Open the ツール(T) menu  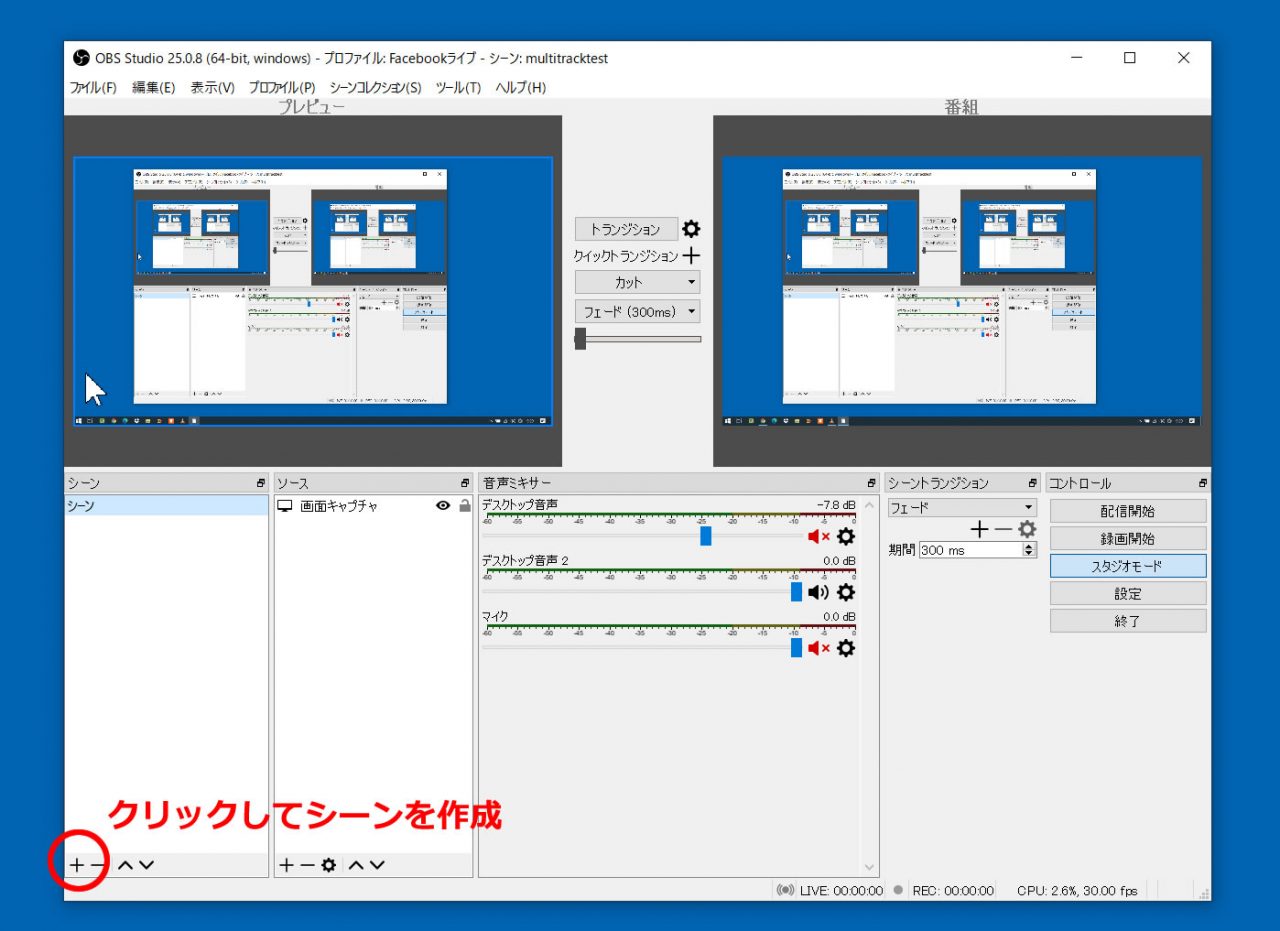[x=458, y=88]
